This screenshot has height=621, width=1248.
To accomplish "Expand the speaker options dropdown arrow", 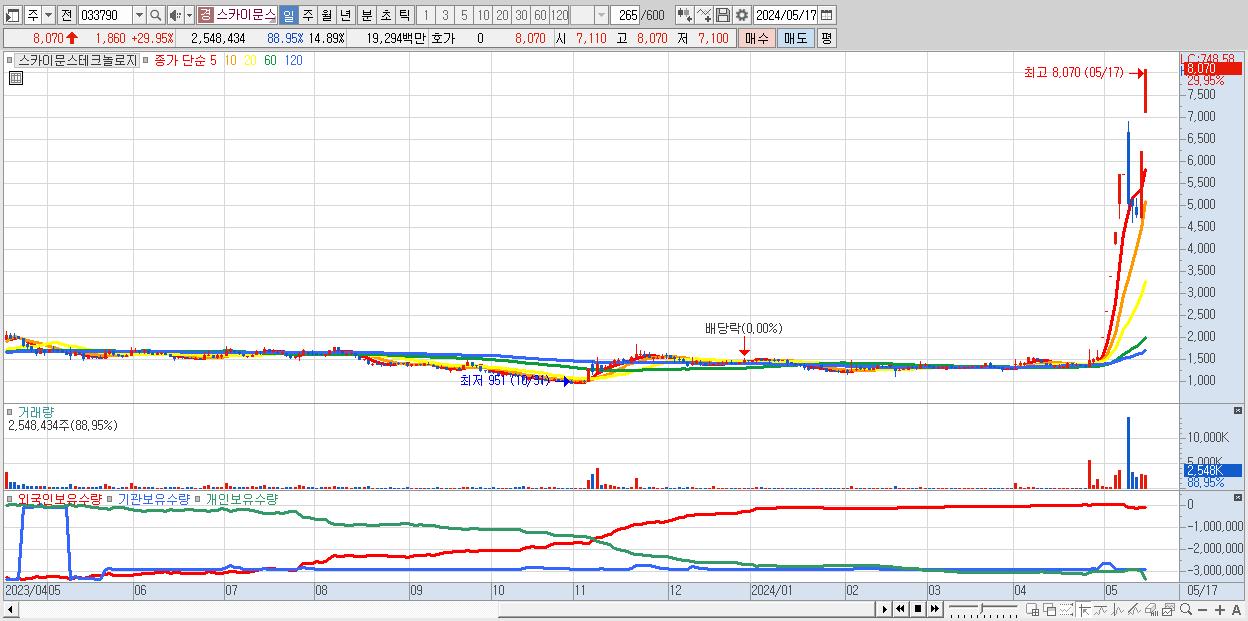I will coord(189,15).
